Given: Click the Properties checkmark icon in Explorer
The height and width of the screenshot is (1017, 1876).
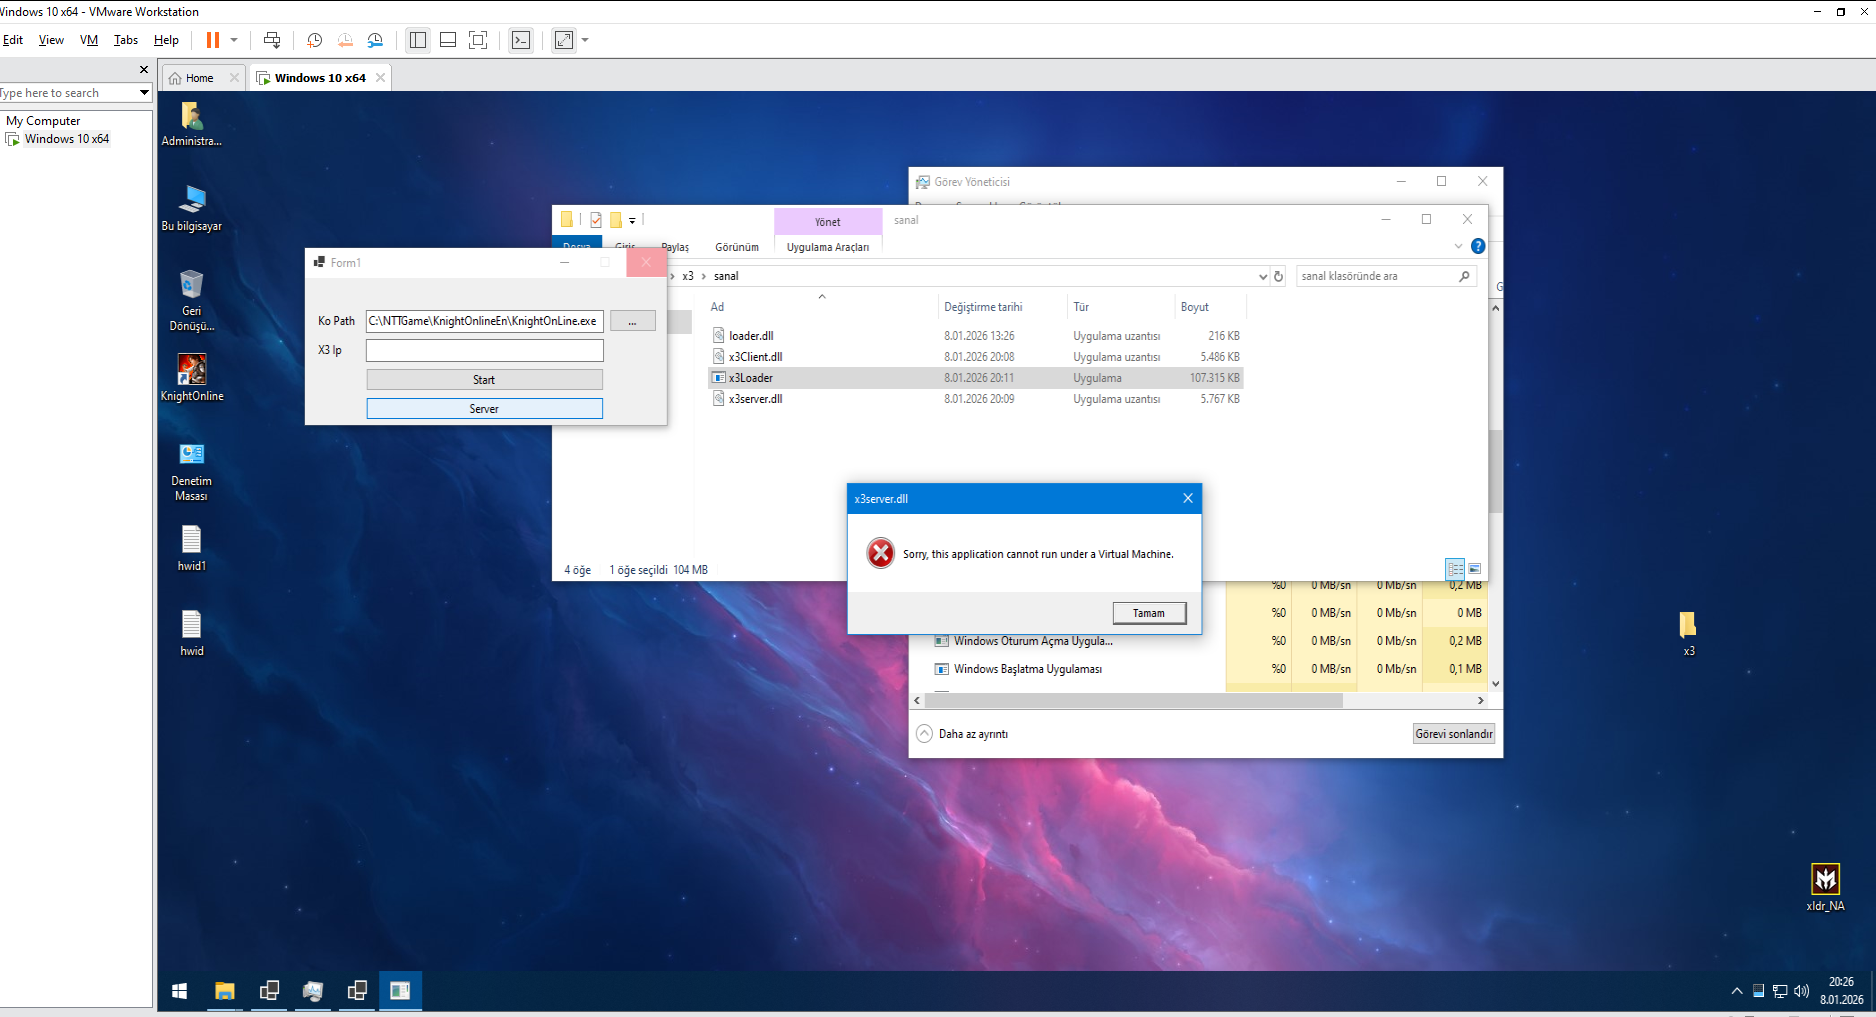Looking at the screenshot, I should click(596, 220).
